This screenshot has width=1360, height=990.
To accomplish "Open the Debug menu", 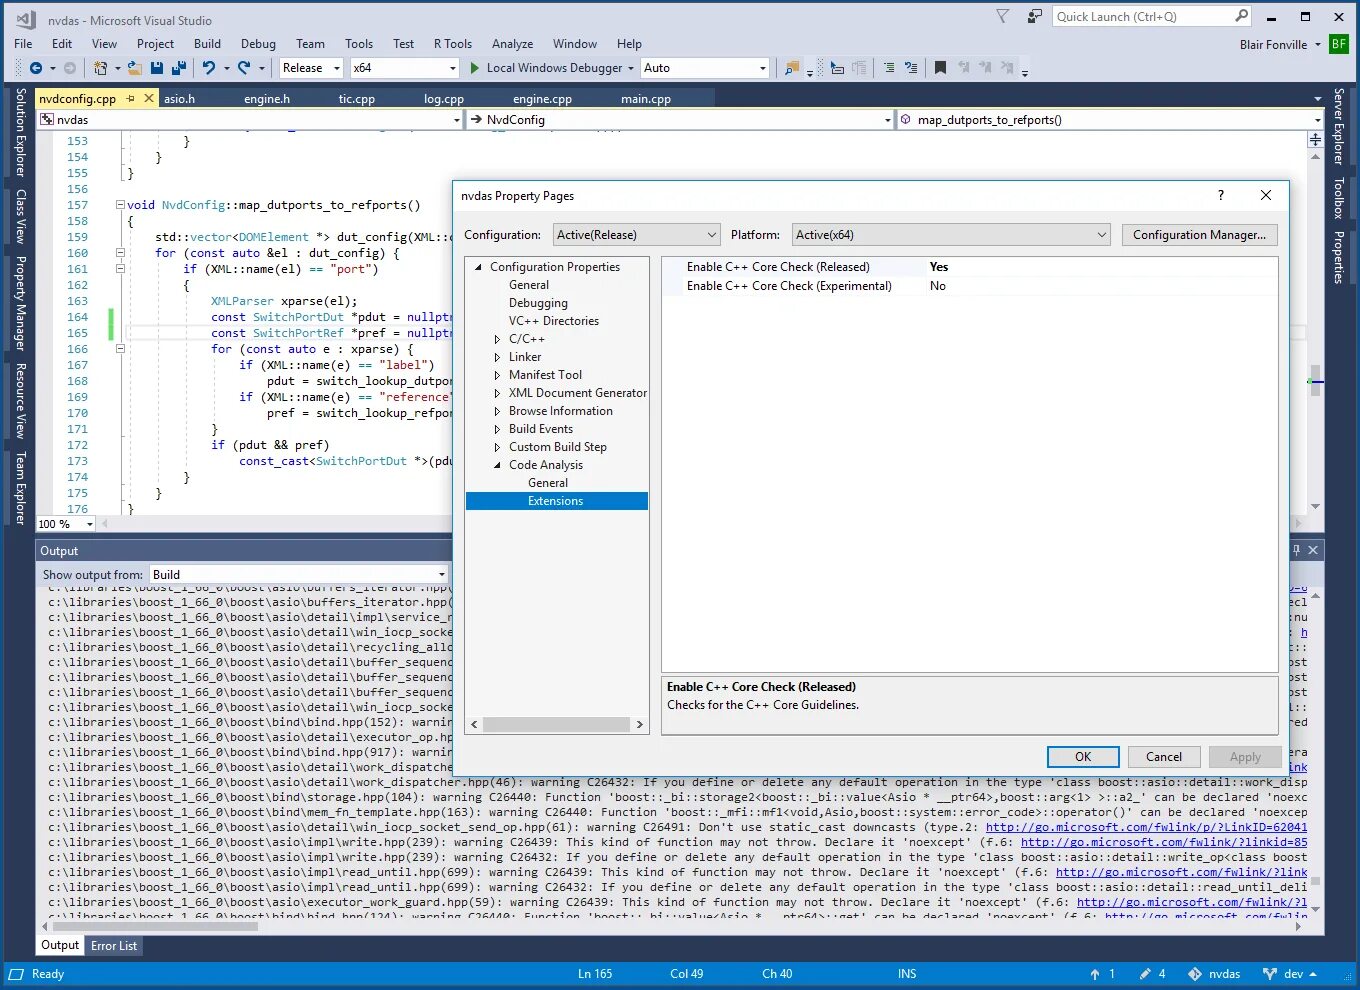I will (x=258, y=44).
